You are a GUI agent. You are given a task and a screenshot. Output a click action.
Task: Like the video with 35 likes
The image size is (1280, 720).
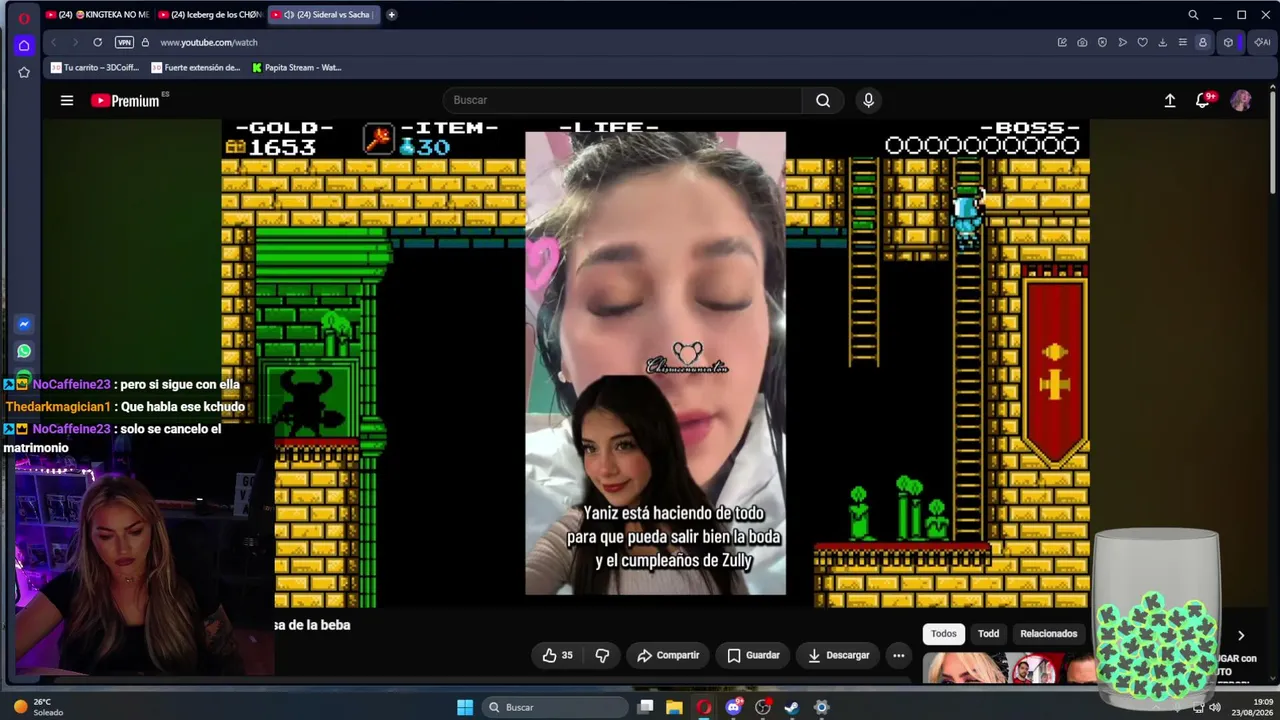[558, 655]
